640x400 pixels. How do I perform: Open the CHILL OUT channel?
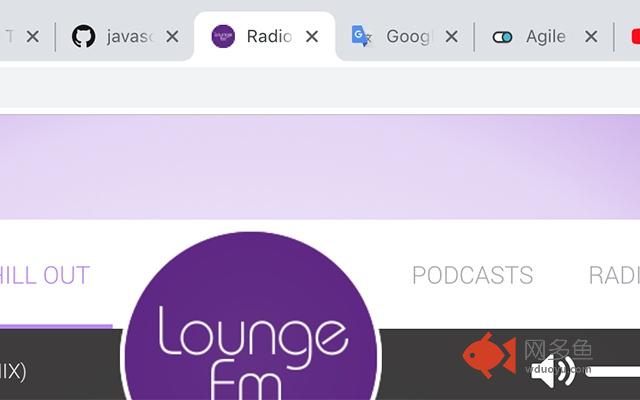(x=45, y=276)
